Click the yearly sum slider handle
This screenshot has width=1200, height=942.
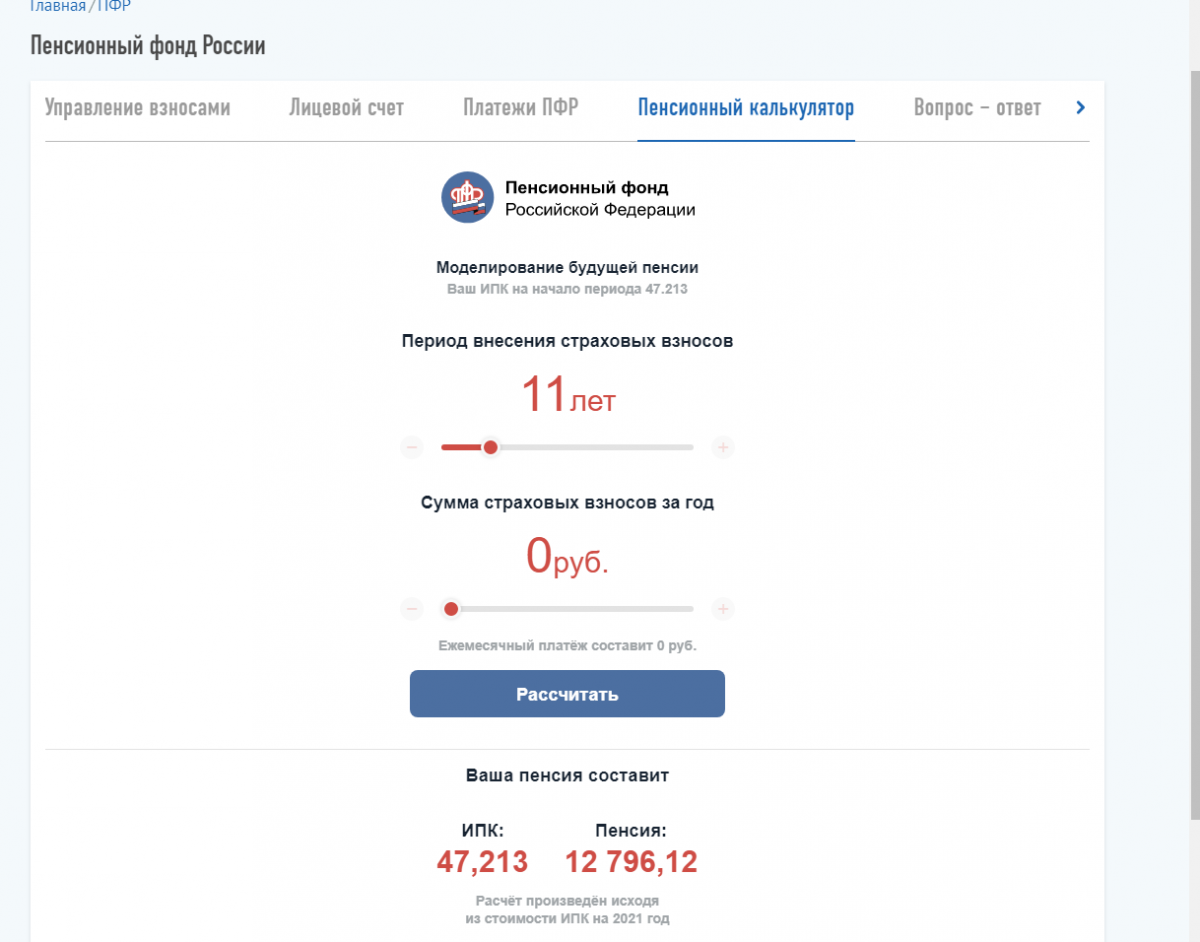[451, 609]
